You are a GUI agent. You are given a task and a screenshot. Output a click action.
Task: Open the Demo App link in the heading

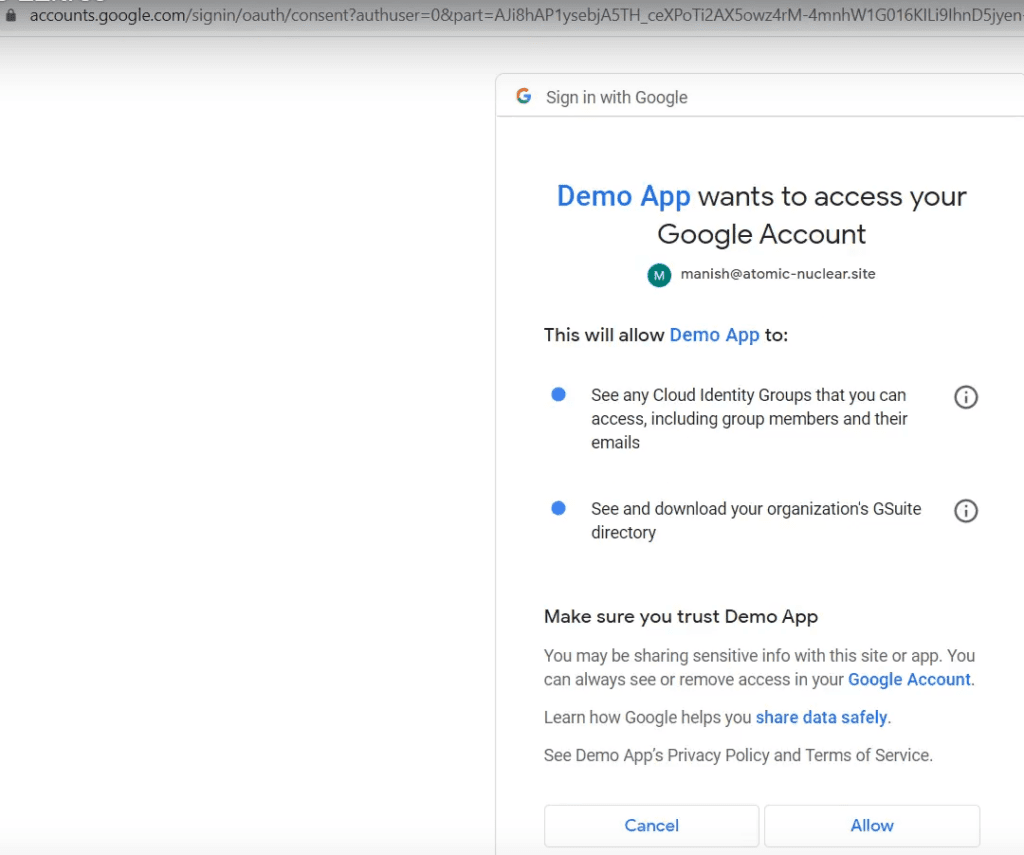click(623, 196)
